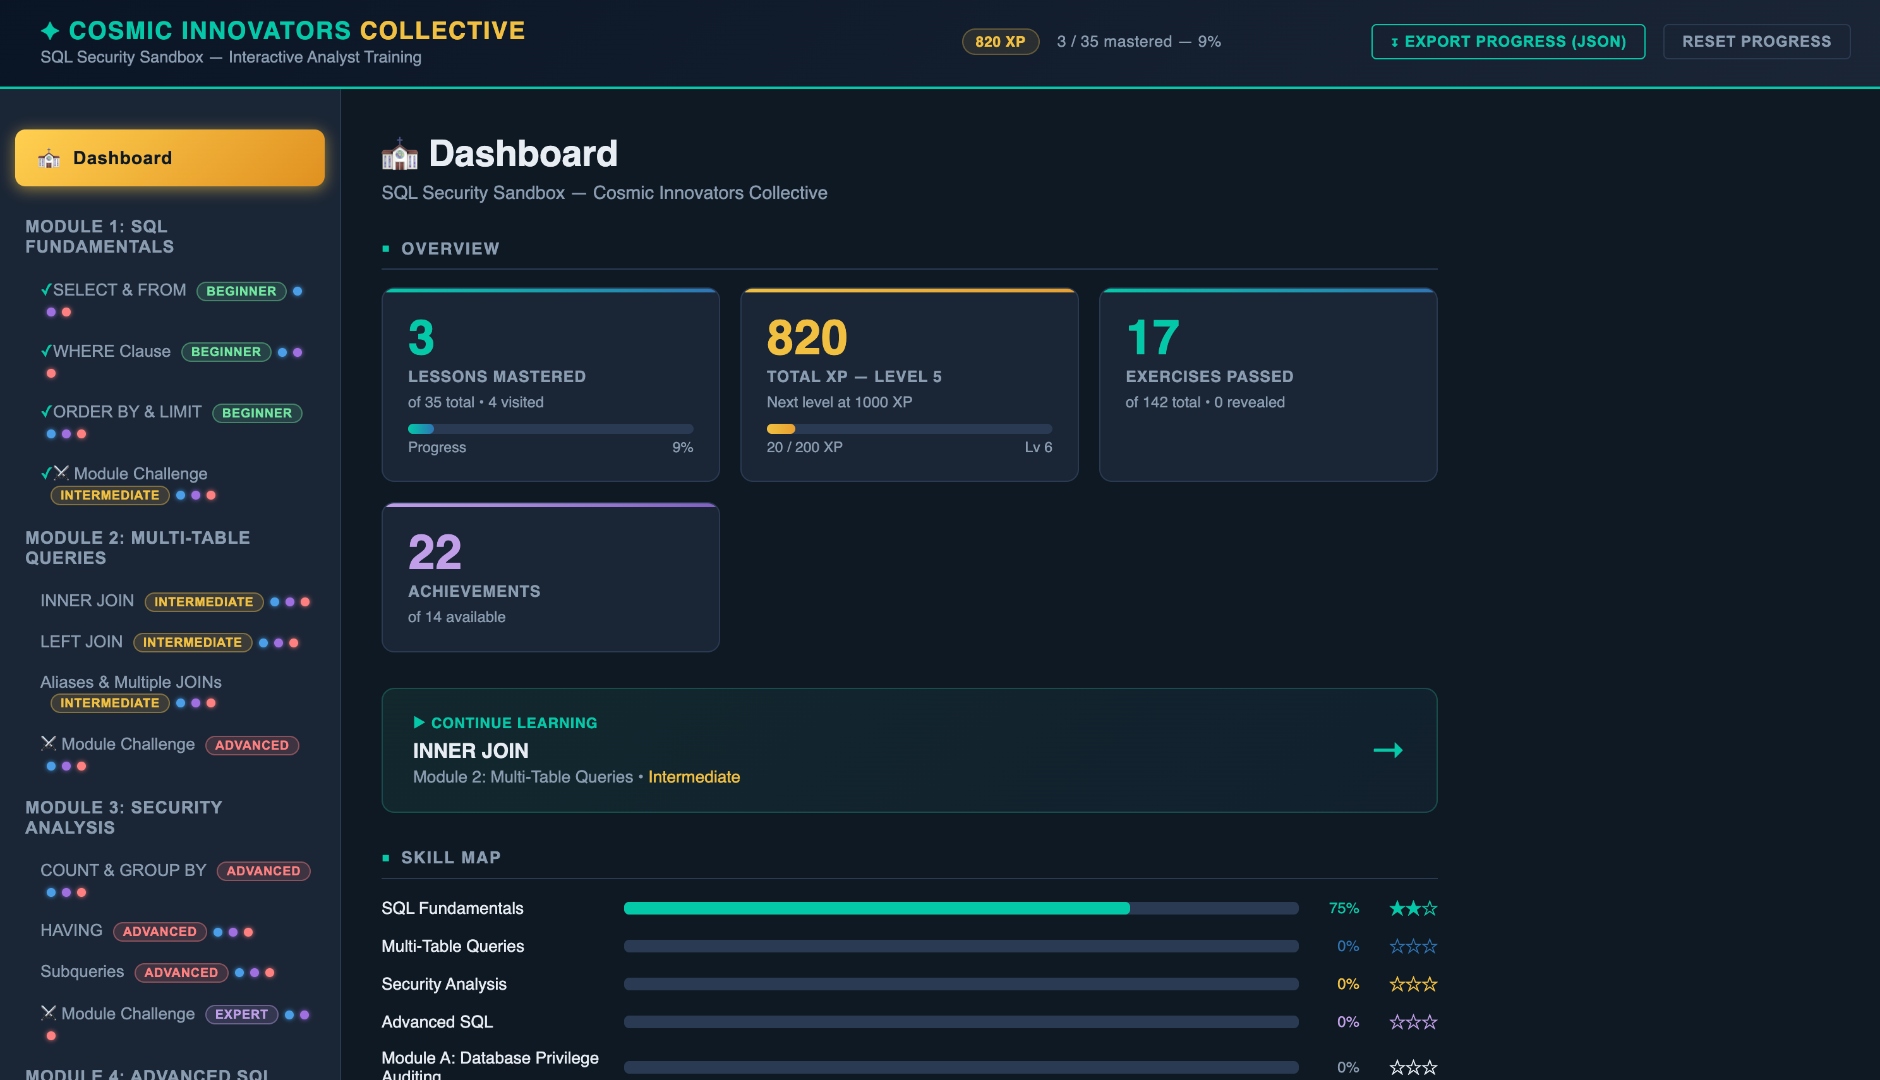
Task: Click the arrow on the Continue Learning card
Action: pos(1388,750)
